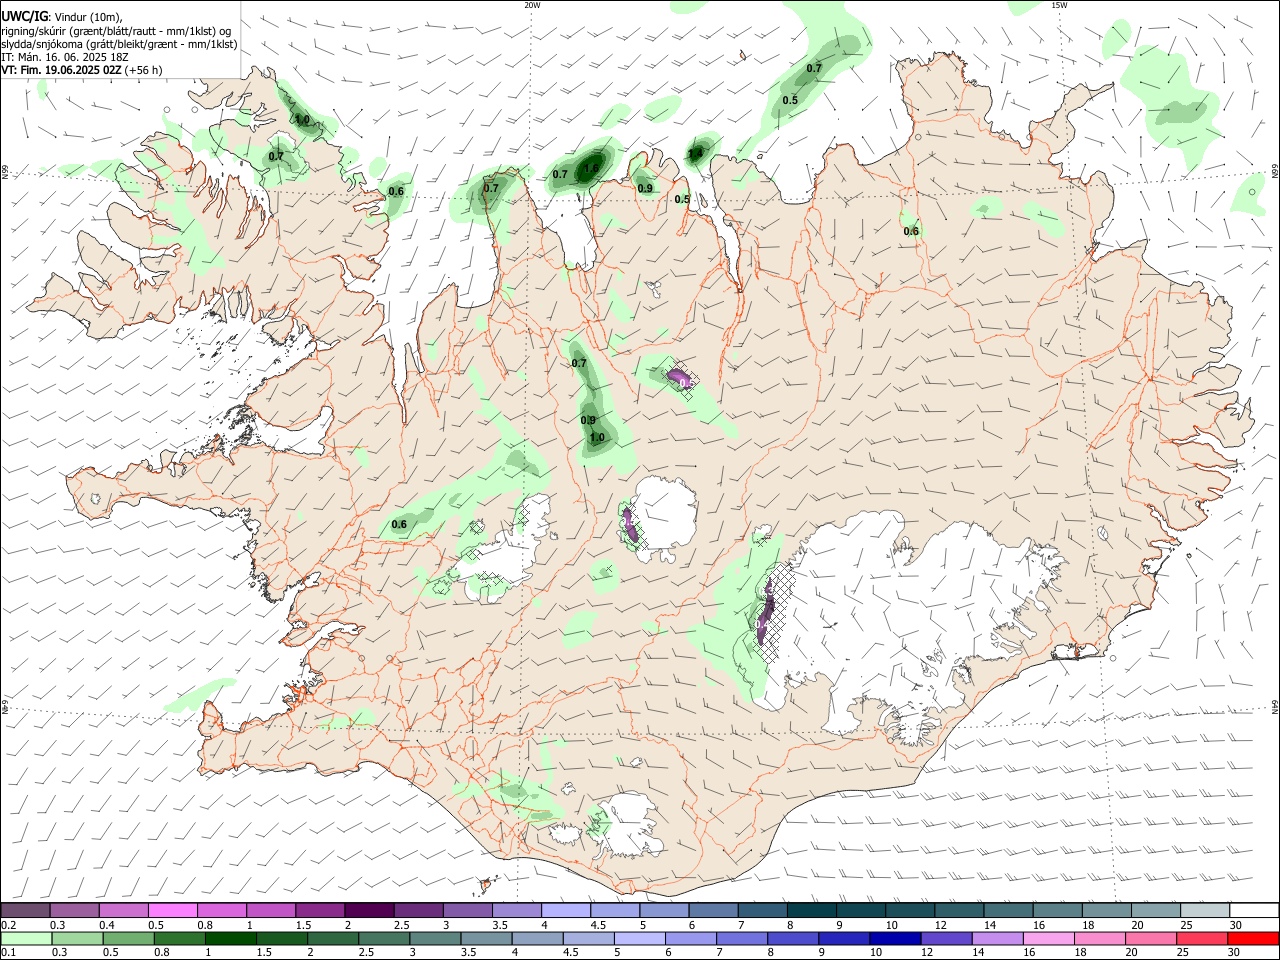Click the 'UWC/IG' title text

pos(23,17)
